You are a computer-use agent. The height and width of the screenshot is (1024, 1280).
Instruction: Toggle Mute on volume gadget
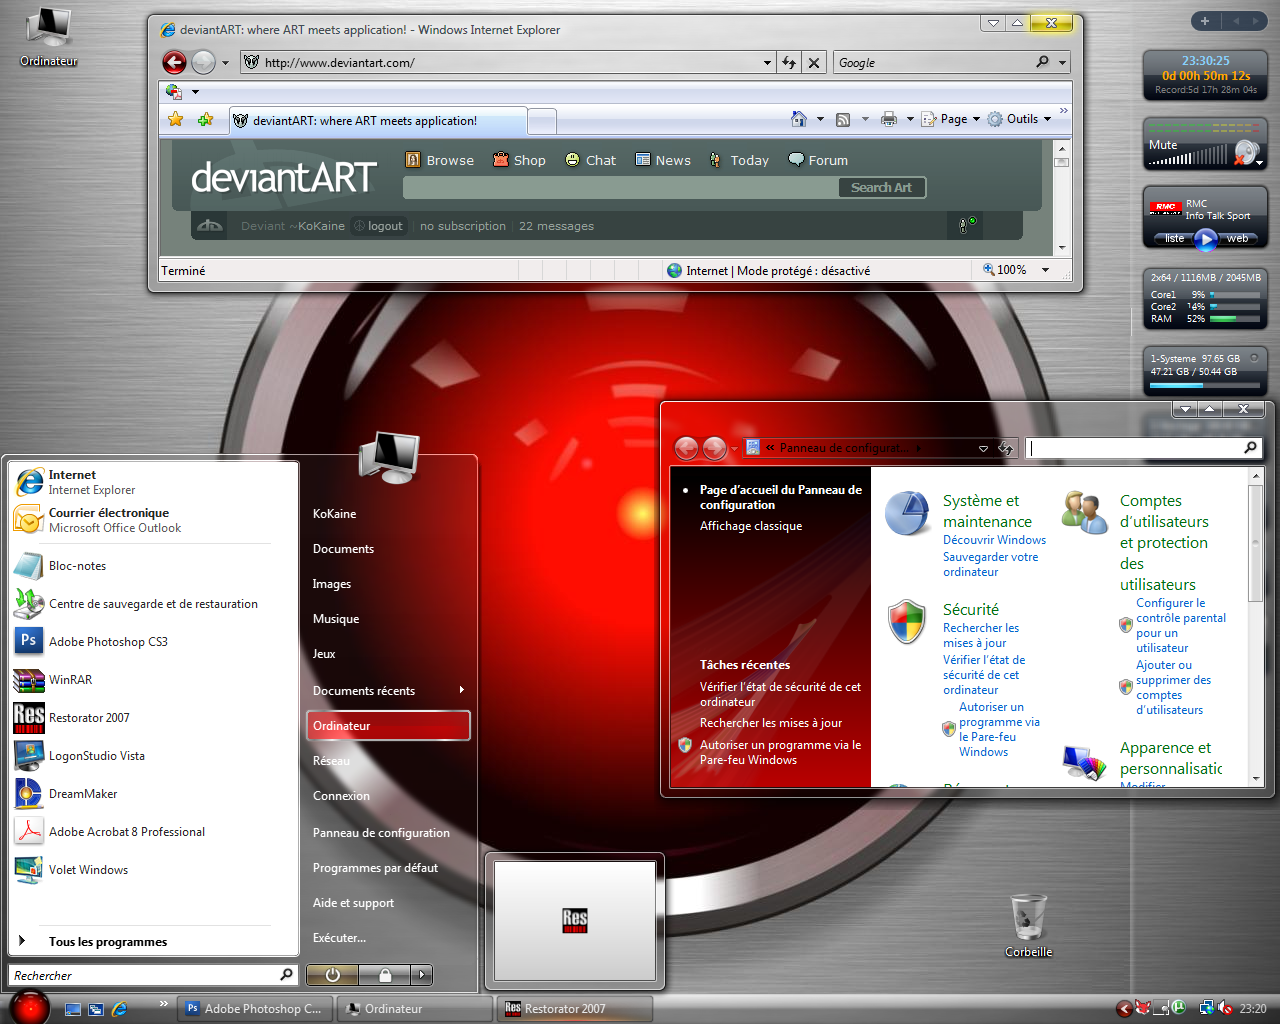point(1246,152)
